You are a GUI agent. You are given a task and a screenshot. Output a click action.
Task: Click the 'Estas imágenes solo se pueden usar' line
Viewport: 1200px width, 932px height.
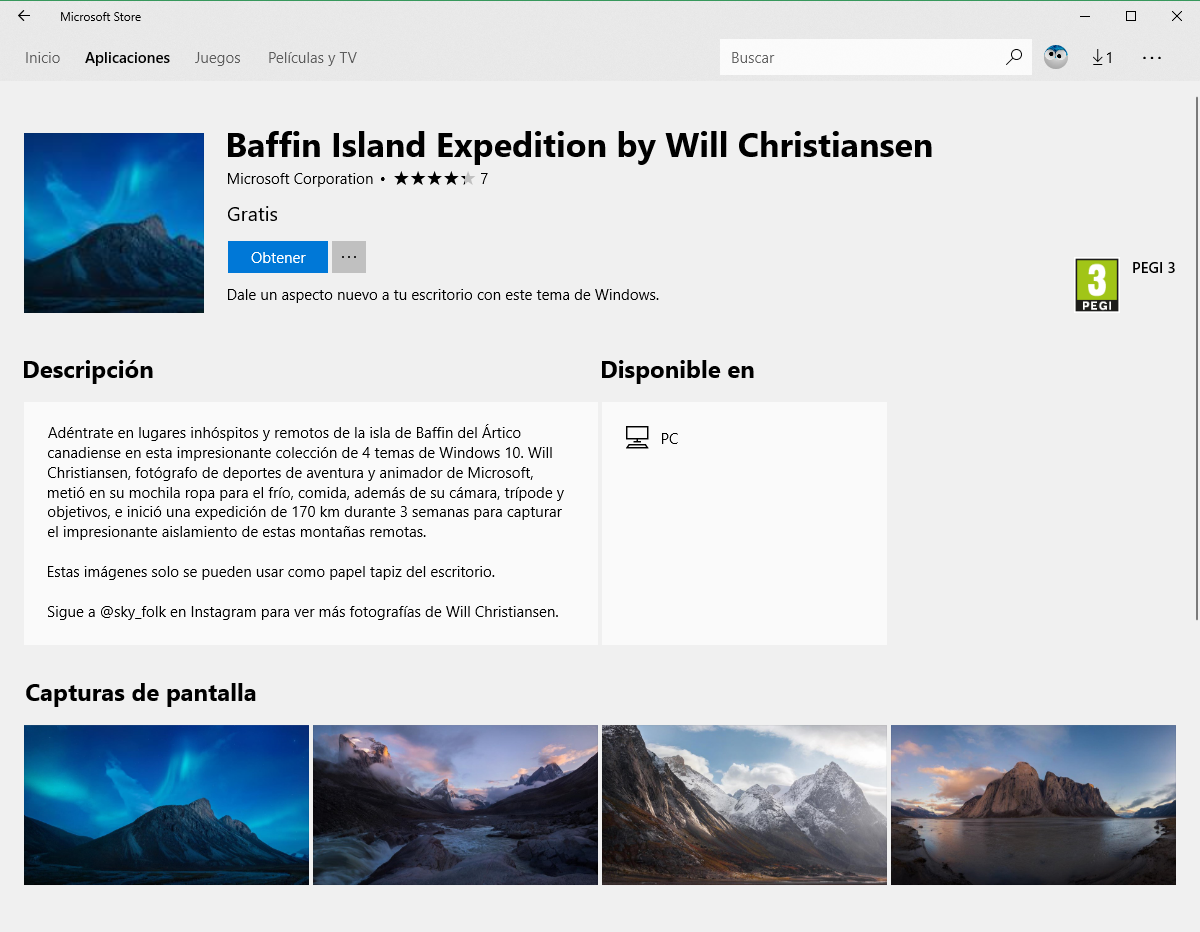271,572
